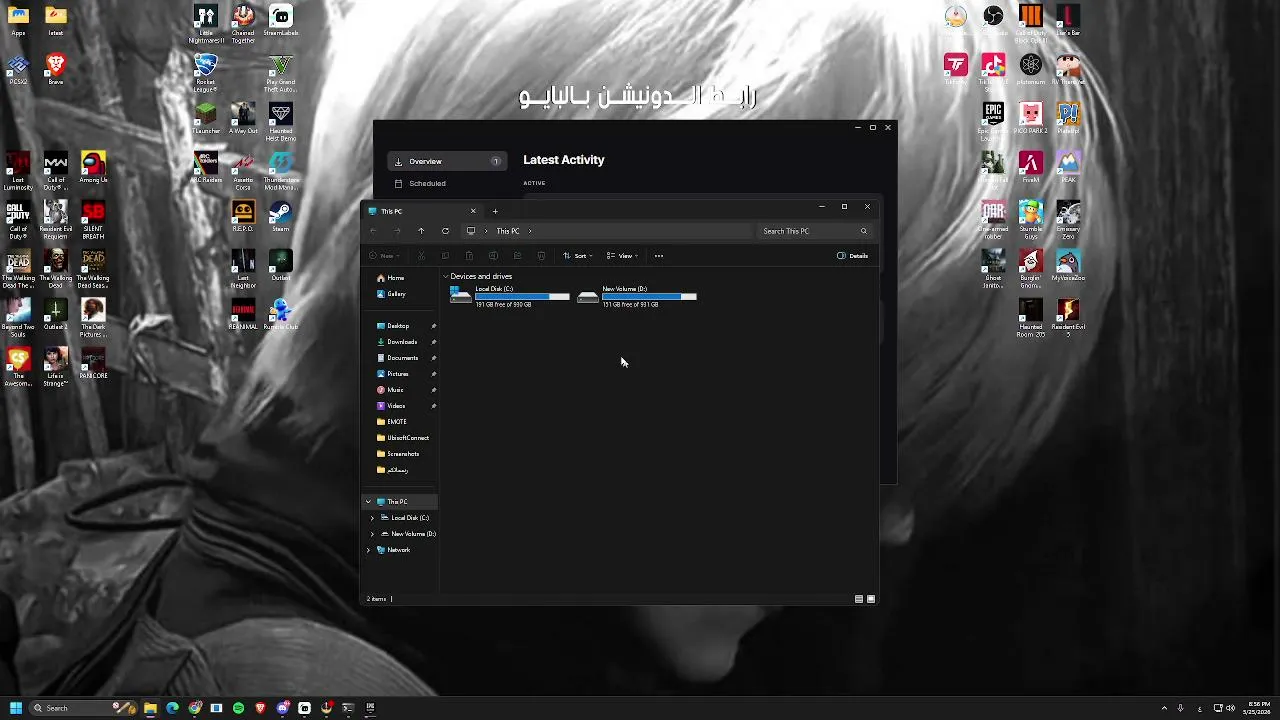Expand New Volume (D:) in the tree

(x=372, y=534)
